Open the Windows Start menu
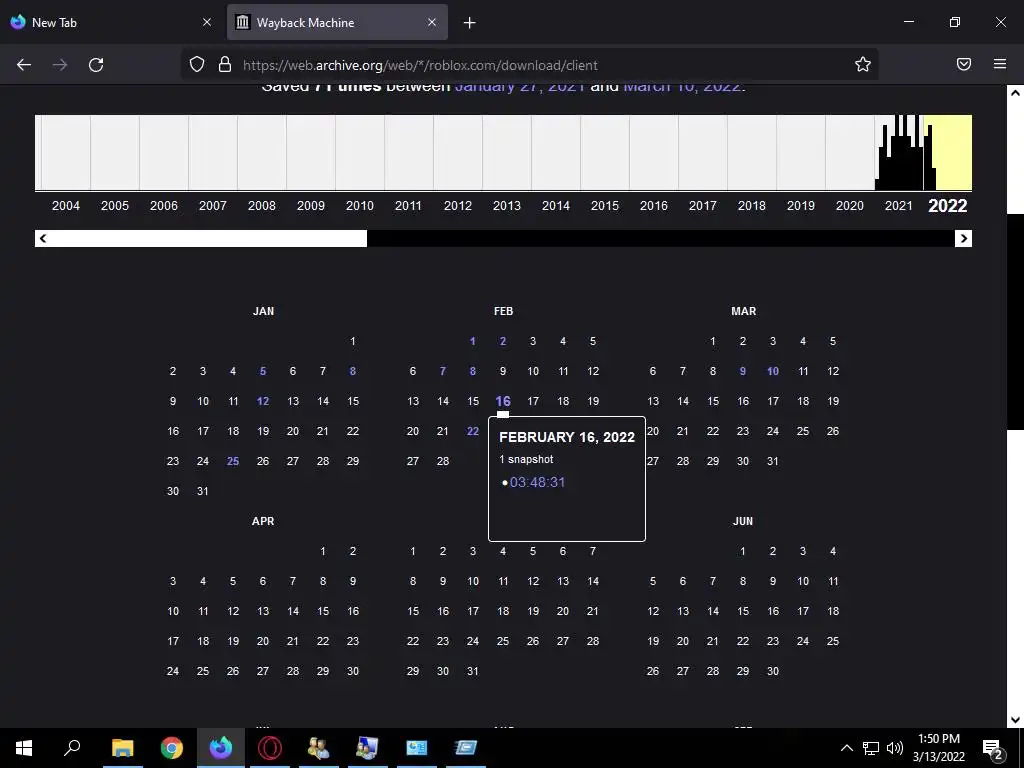This screenshot has height=768, width=1024. (24, 748)
